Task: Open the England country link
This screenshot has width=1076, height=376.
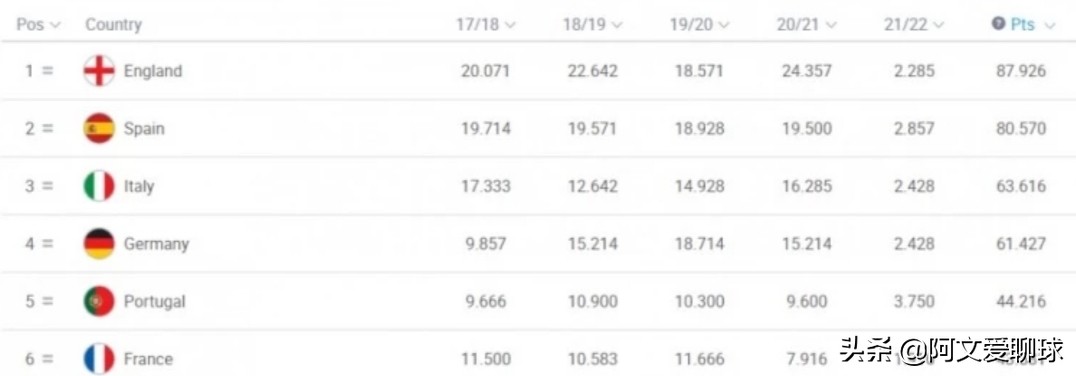Action: click(153, 71)
